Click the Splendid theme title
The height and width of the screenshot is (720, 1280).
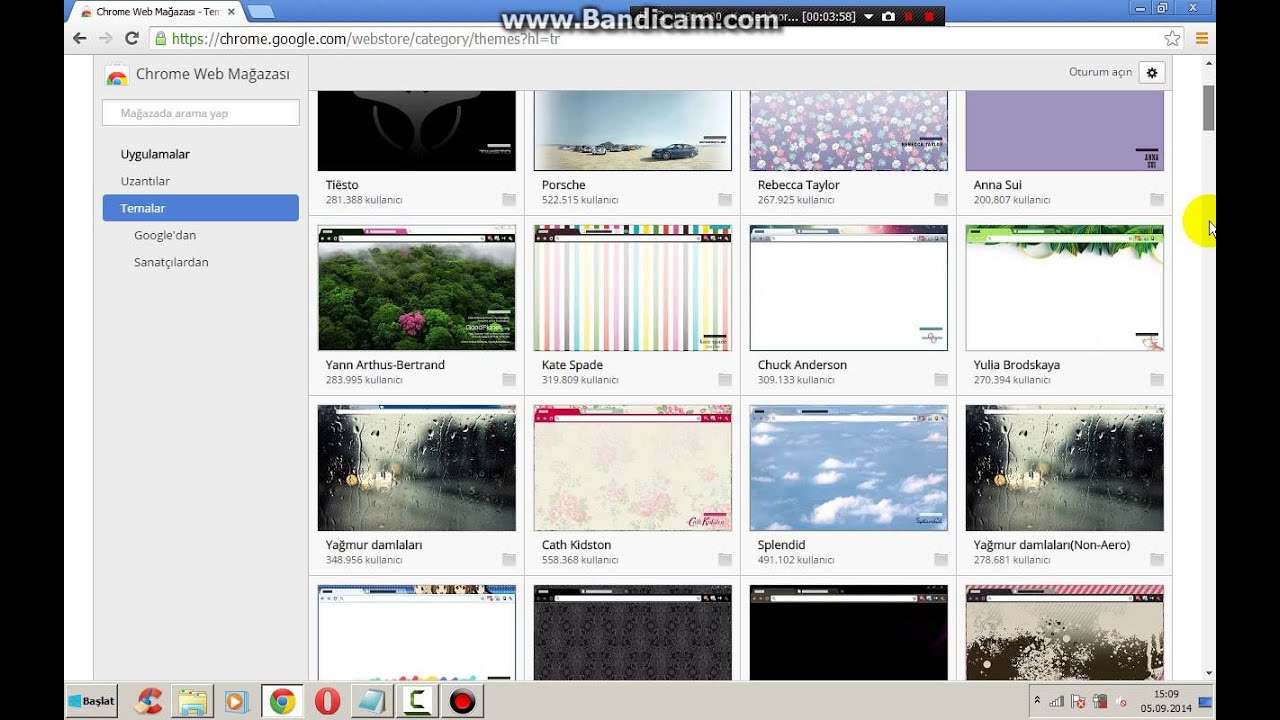point(781,545)
